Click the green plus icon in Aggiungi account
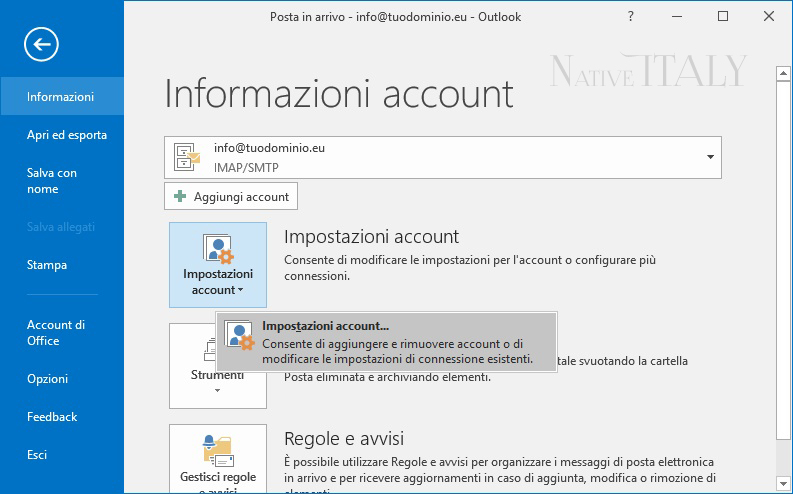This screenshot has width=793, height=494. coord(180,196)
